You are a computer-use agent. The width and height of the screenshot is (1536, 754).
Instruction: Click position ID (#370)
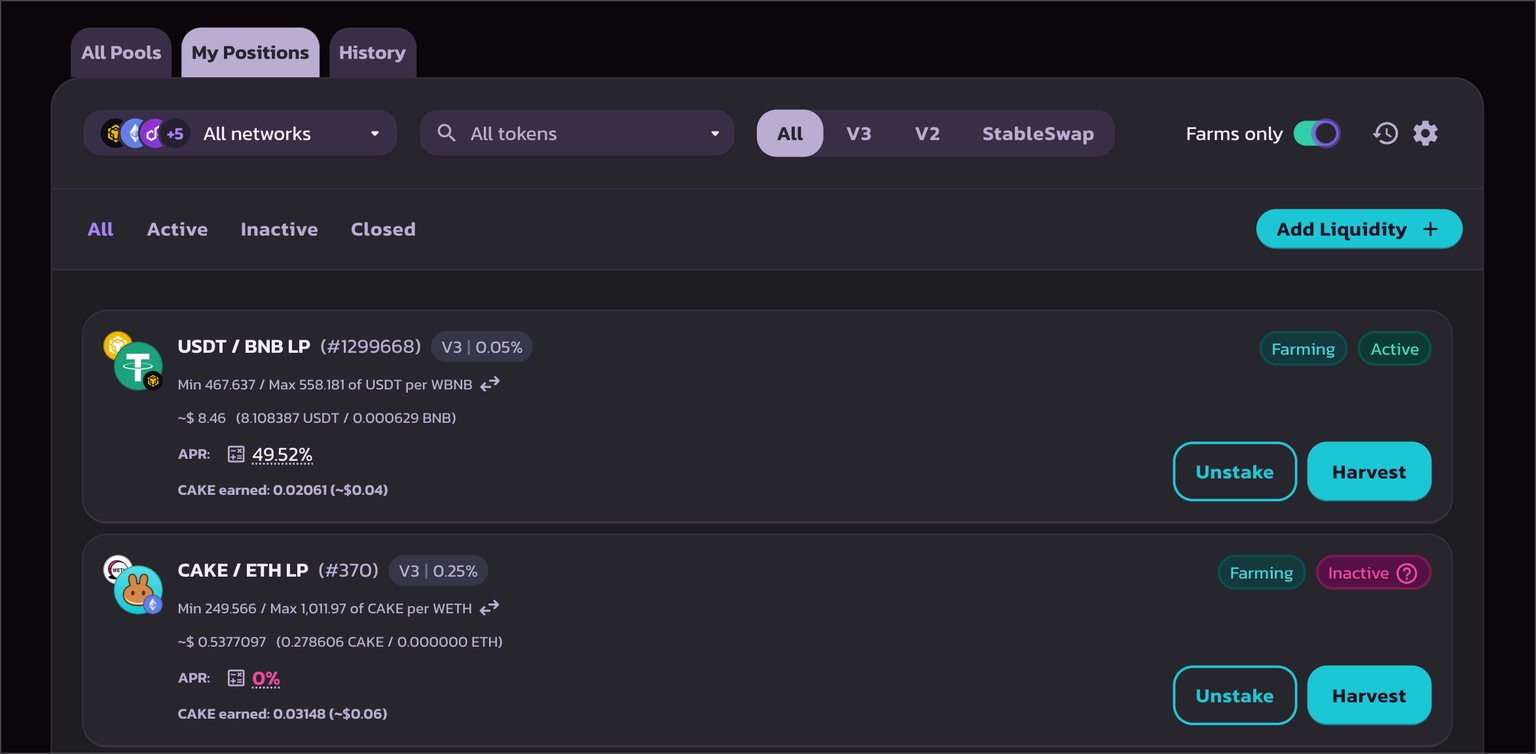click(x=348, y=571)
